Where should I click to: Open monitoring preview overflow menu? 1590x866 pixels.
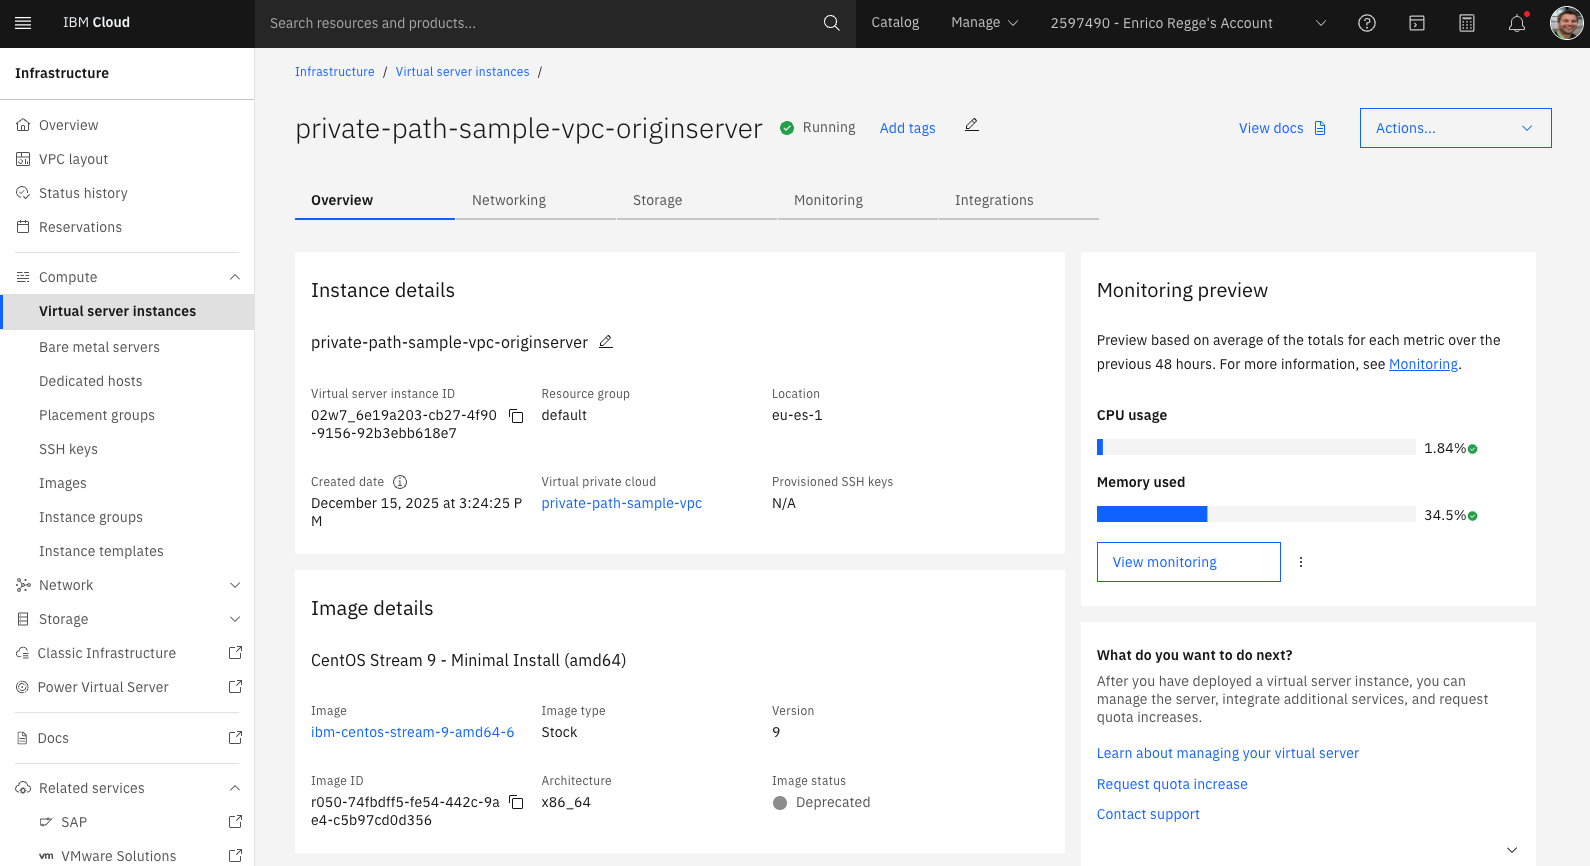tap(1300, 562)
